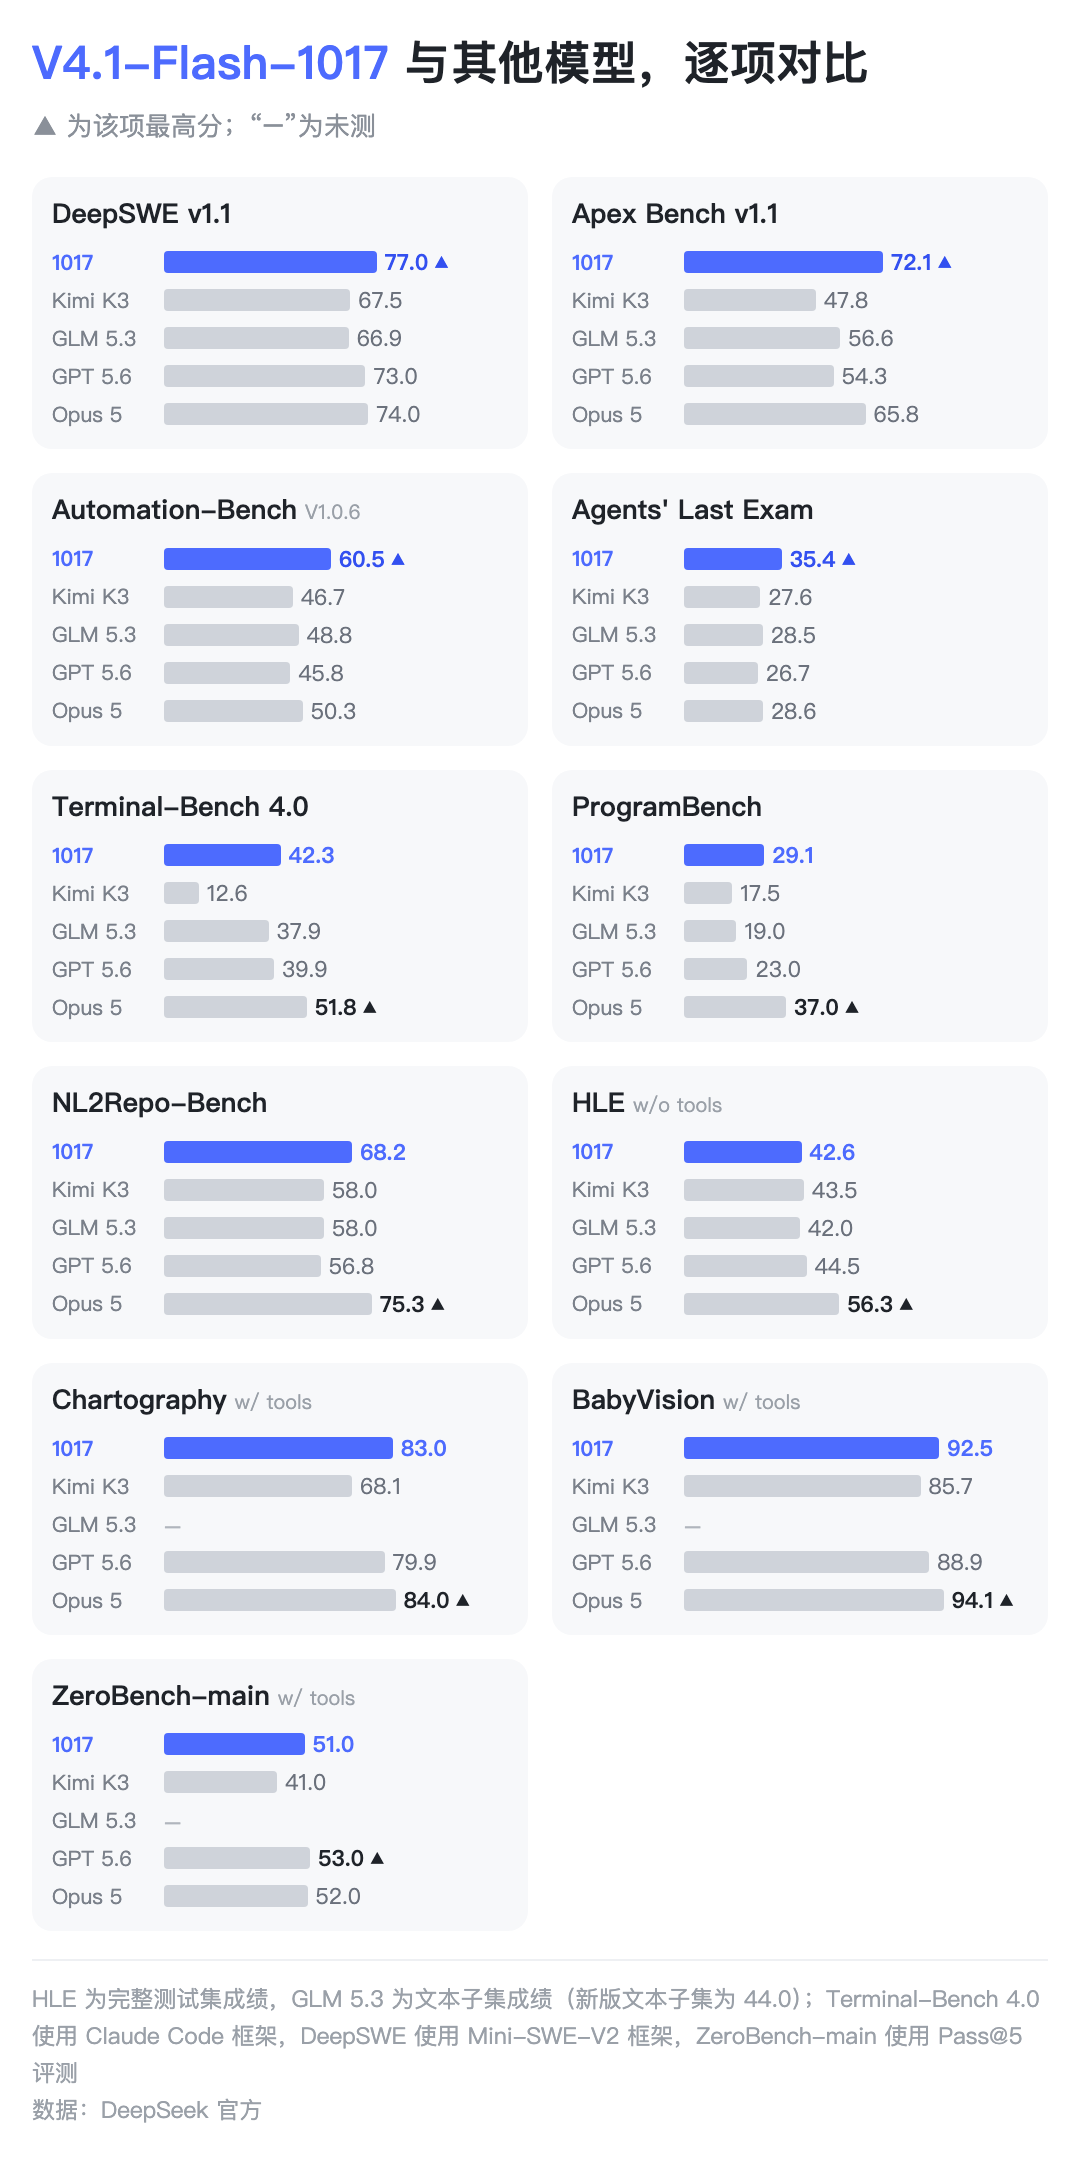The height and width of the screenshot is (2163, 1080).
Task: Click the 'w/o tools' tag beside HLE
Action: point(677,1105)
